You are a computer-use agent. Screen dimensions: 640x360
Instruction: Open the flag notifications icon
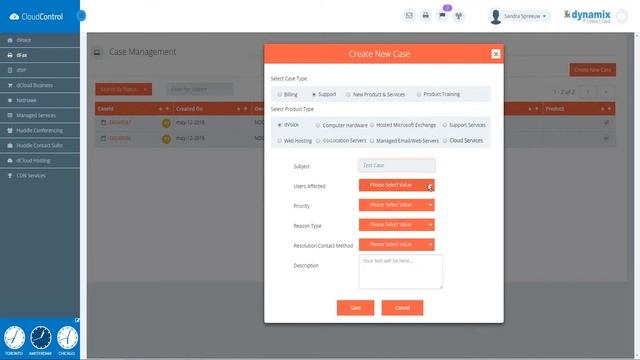tap(442, 16)
